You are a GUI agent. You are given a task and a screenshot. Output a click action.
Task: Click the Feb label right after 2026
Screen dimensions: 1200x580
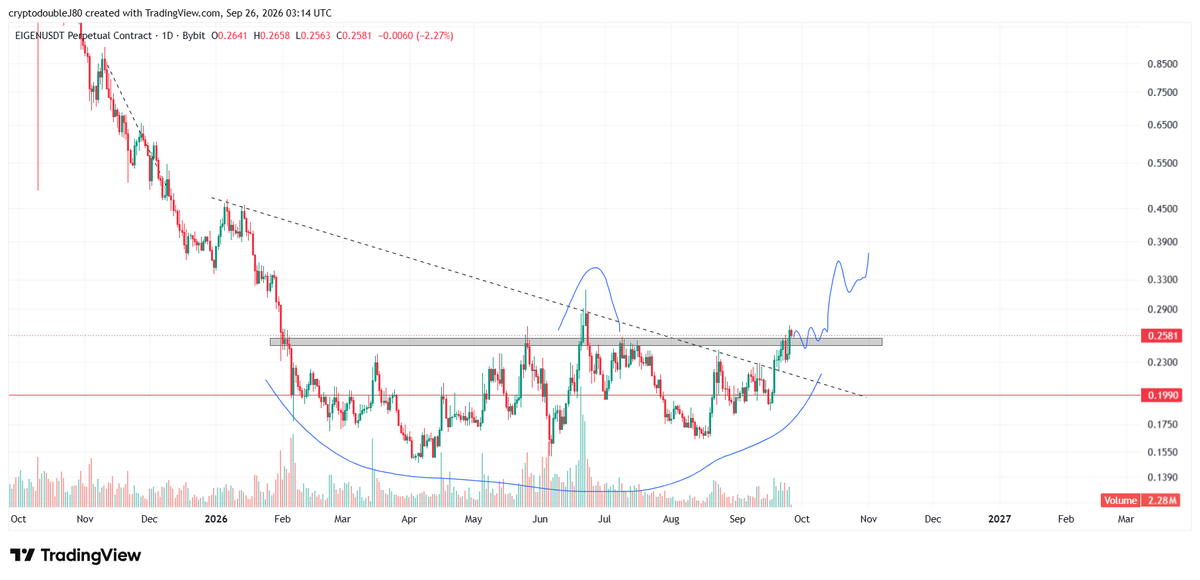(x=281, y=520)
